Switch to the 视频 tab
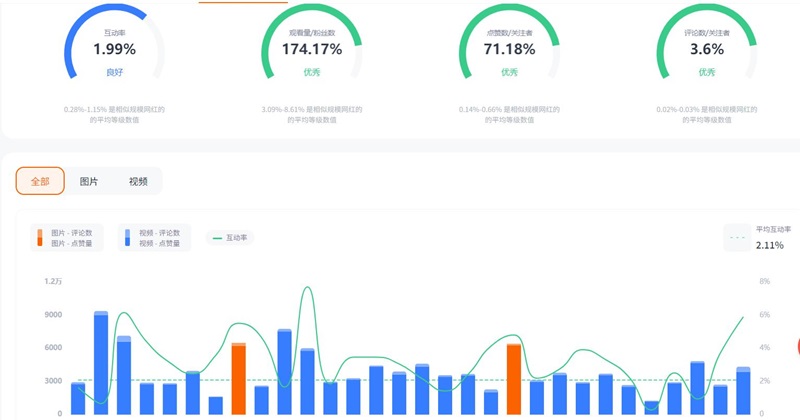 (x=138, y=181)
